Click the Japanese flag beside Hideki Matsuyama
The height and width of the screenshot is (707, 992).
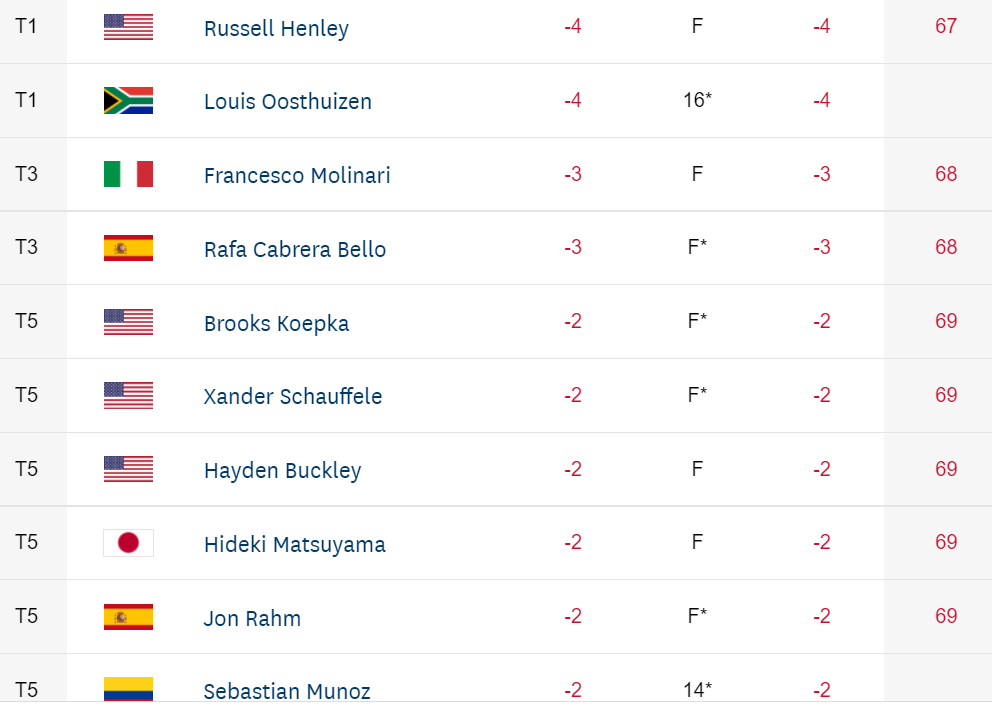pos(128,543)
